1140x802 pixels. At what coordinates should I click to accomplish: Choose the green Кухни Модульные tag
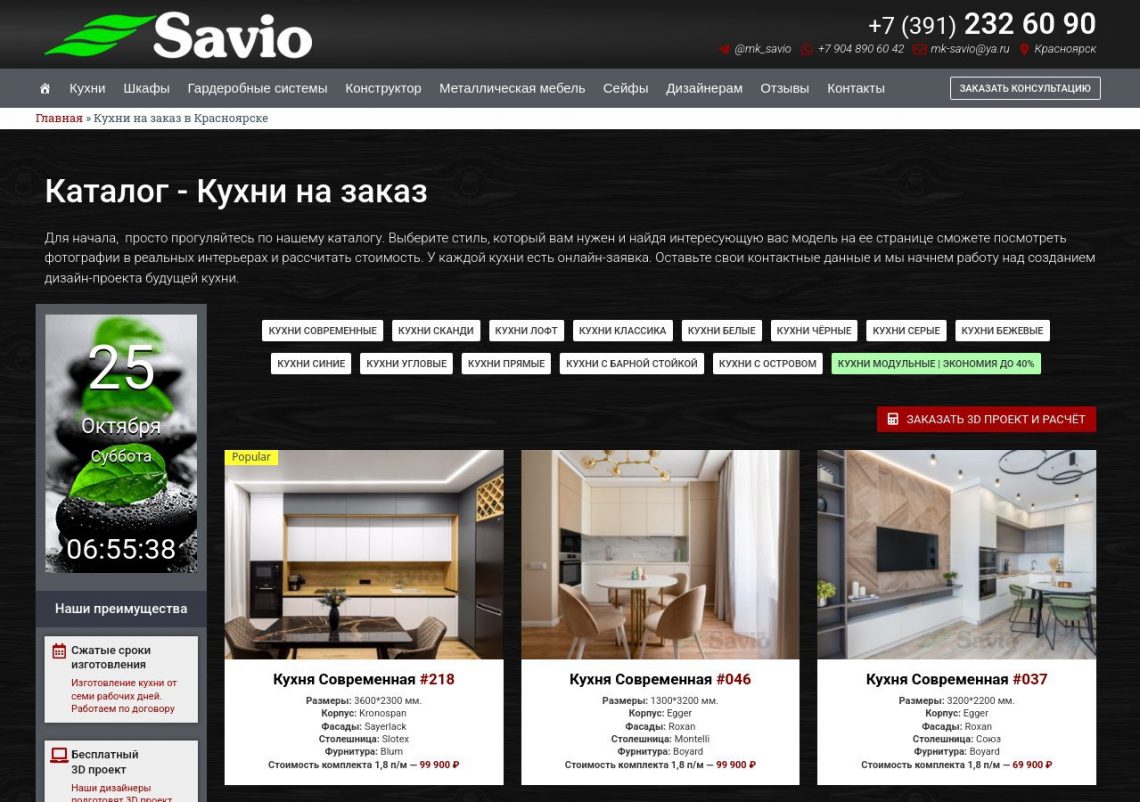point(935,364)
